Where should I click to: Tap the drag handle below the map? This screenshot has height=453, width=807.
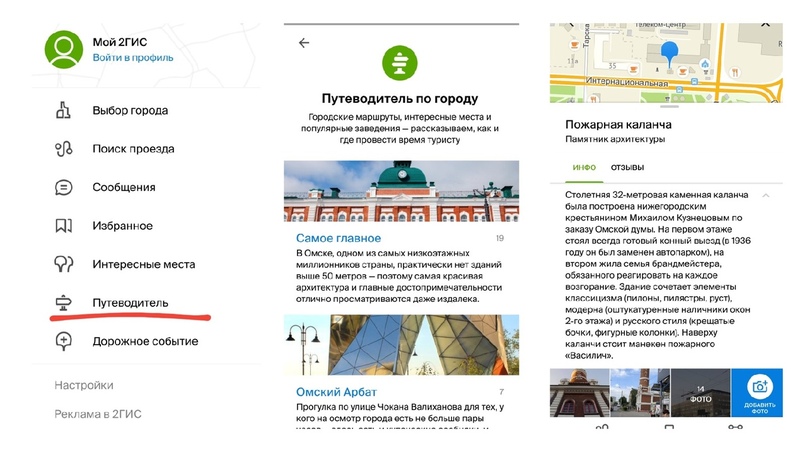tap(669, 107)
